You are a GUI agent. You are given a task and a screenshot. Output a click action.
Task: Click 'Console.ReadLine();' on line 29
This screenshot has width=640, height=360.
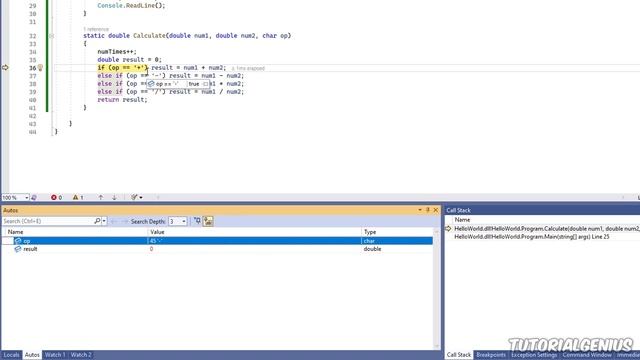click(131, 6)
